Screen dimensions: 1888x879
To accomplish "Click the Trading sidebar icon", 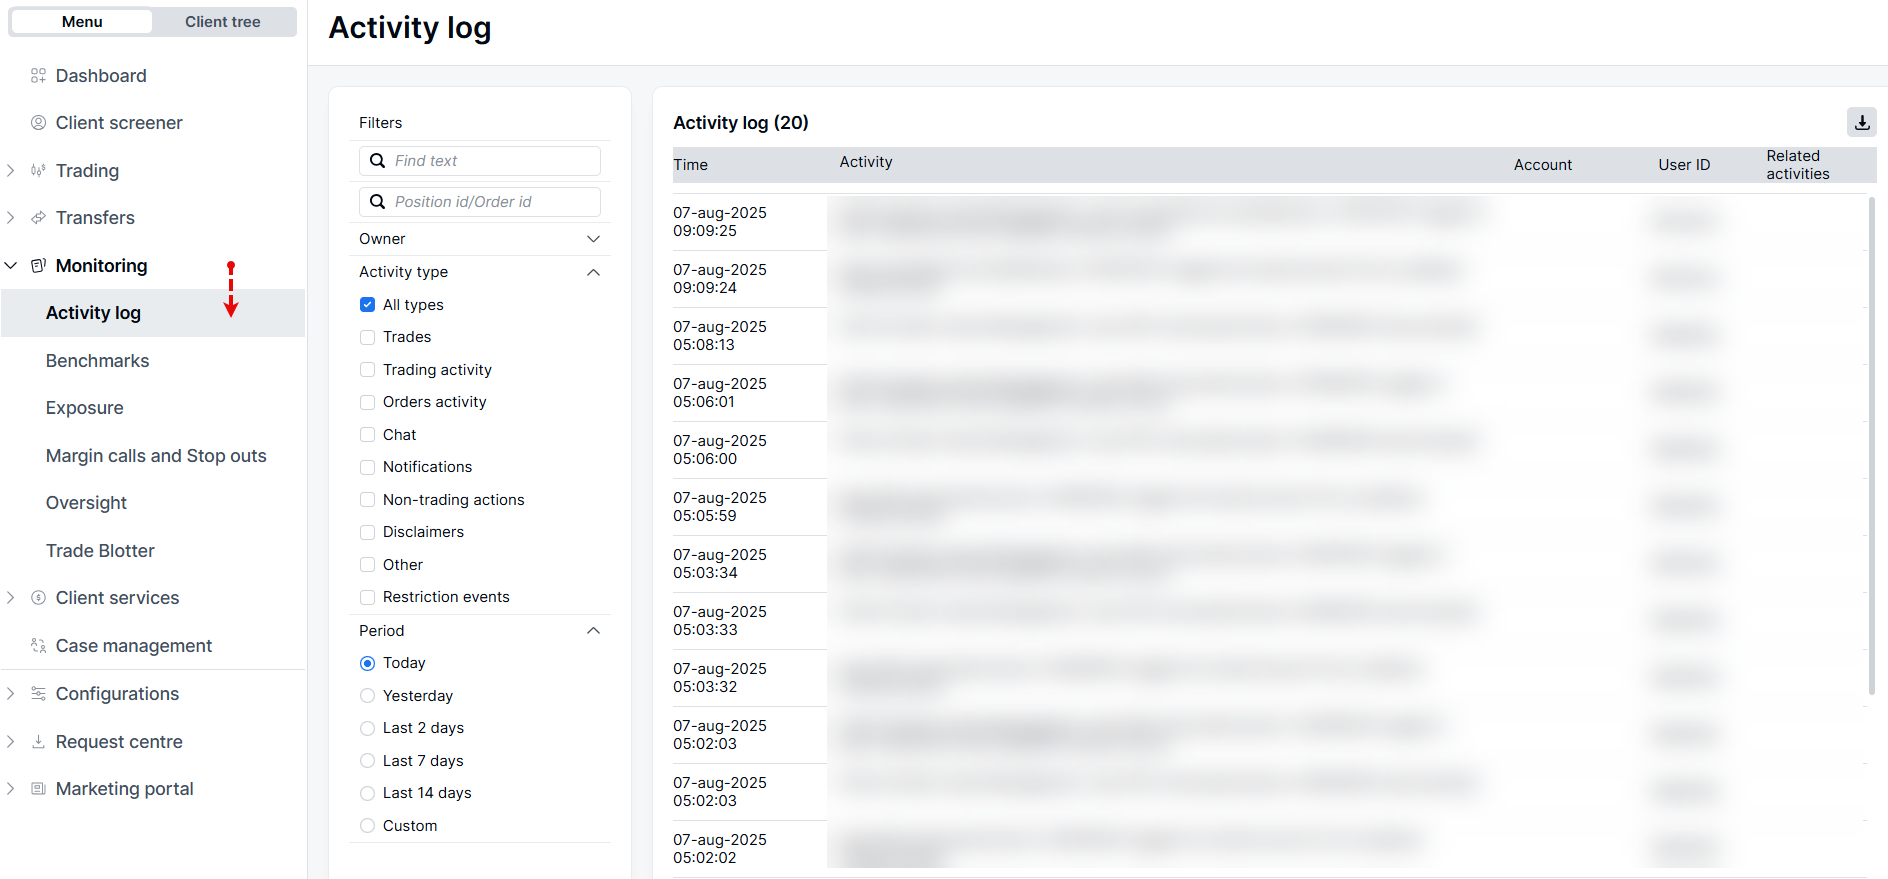I will [38, 171].
